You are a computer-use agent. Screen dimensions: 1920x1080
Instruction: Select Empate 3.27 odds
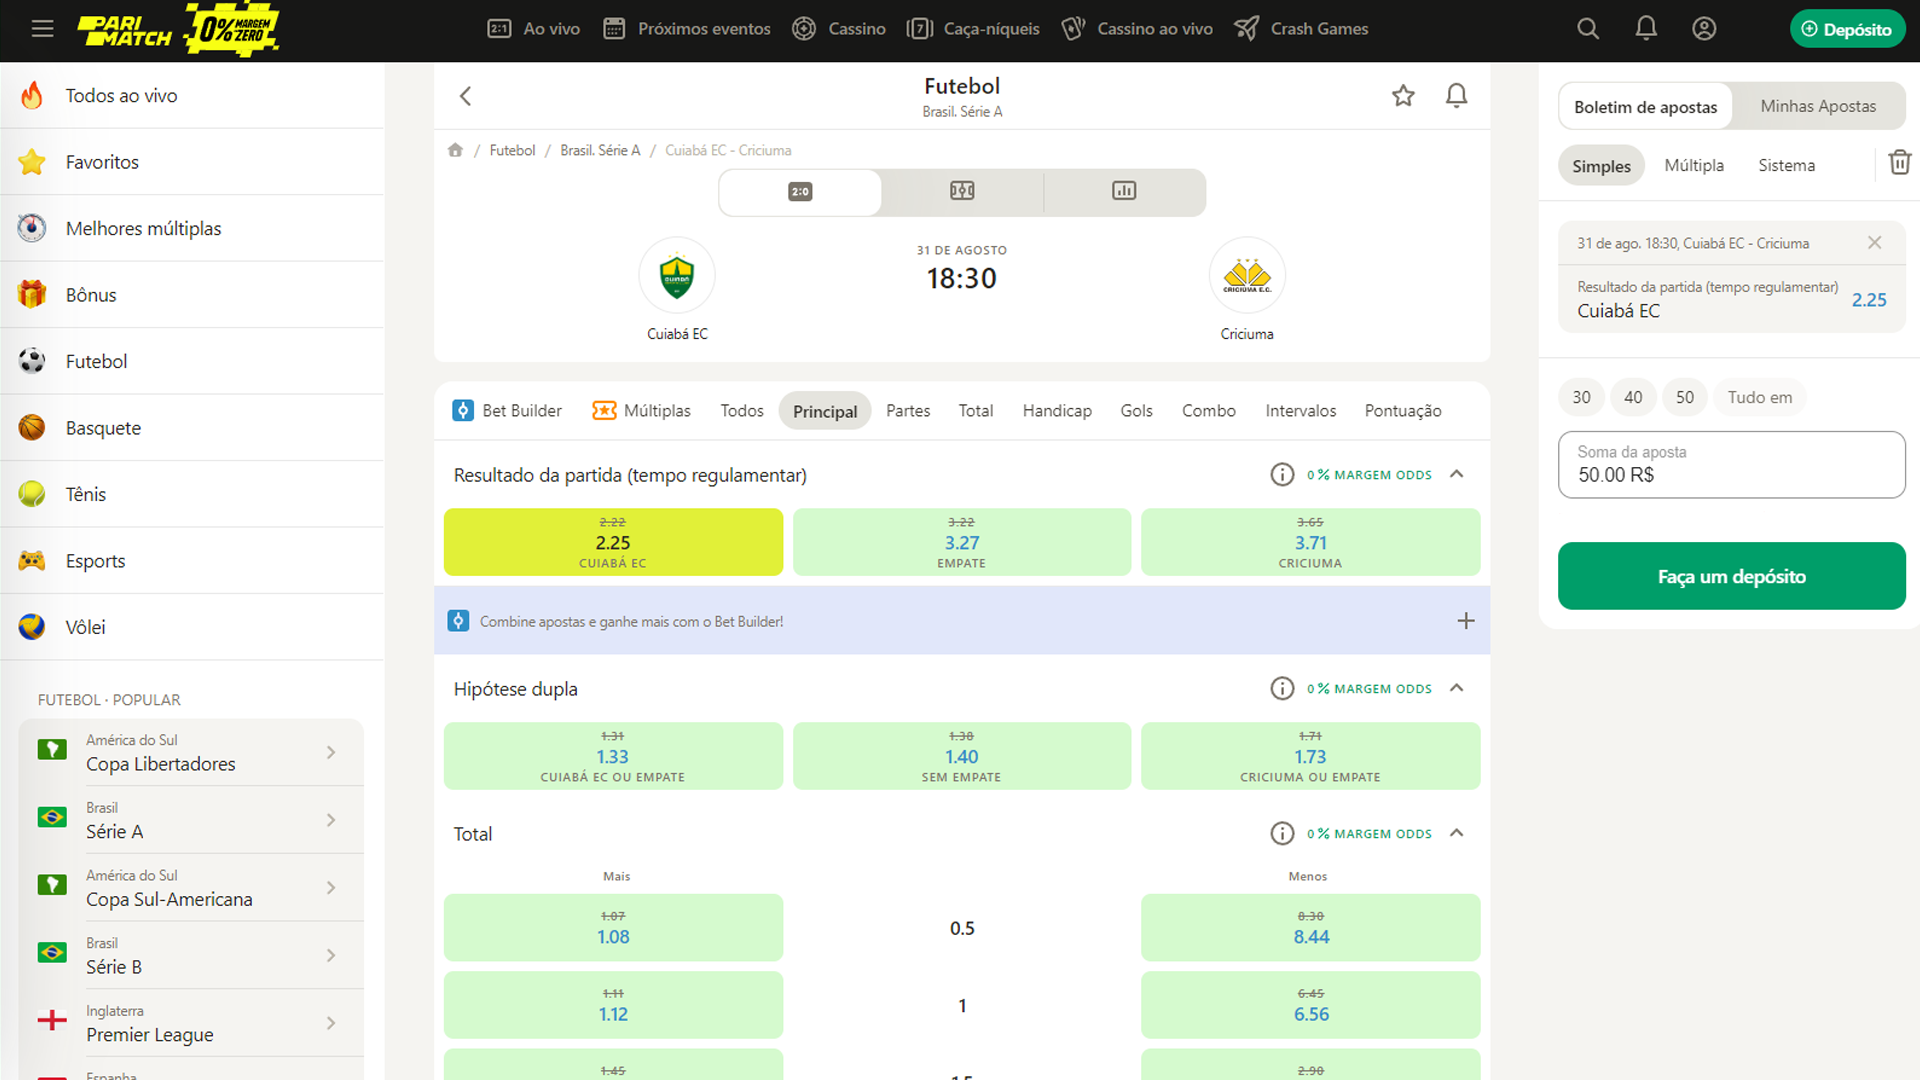pos(962,542)
